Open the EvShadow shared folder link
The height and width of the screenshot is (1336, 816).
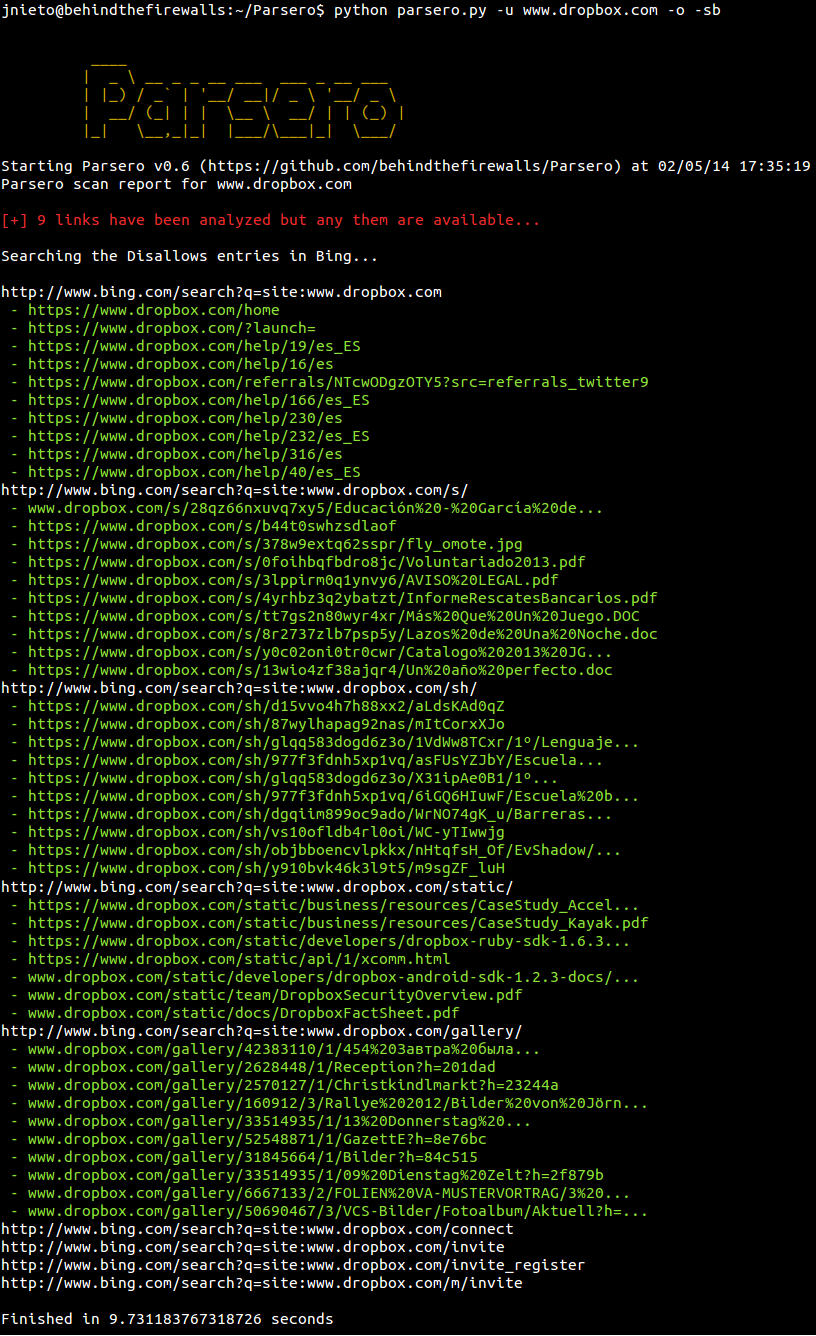pos(325,850)
